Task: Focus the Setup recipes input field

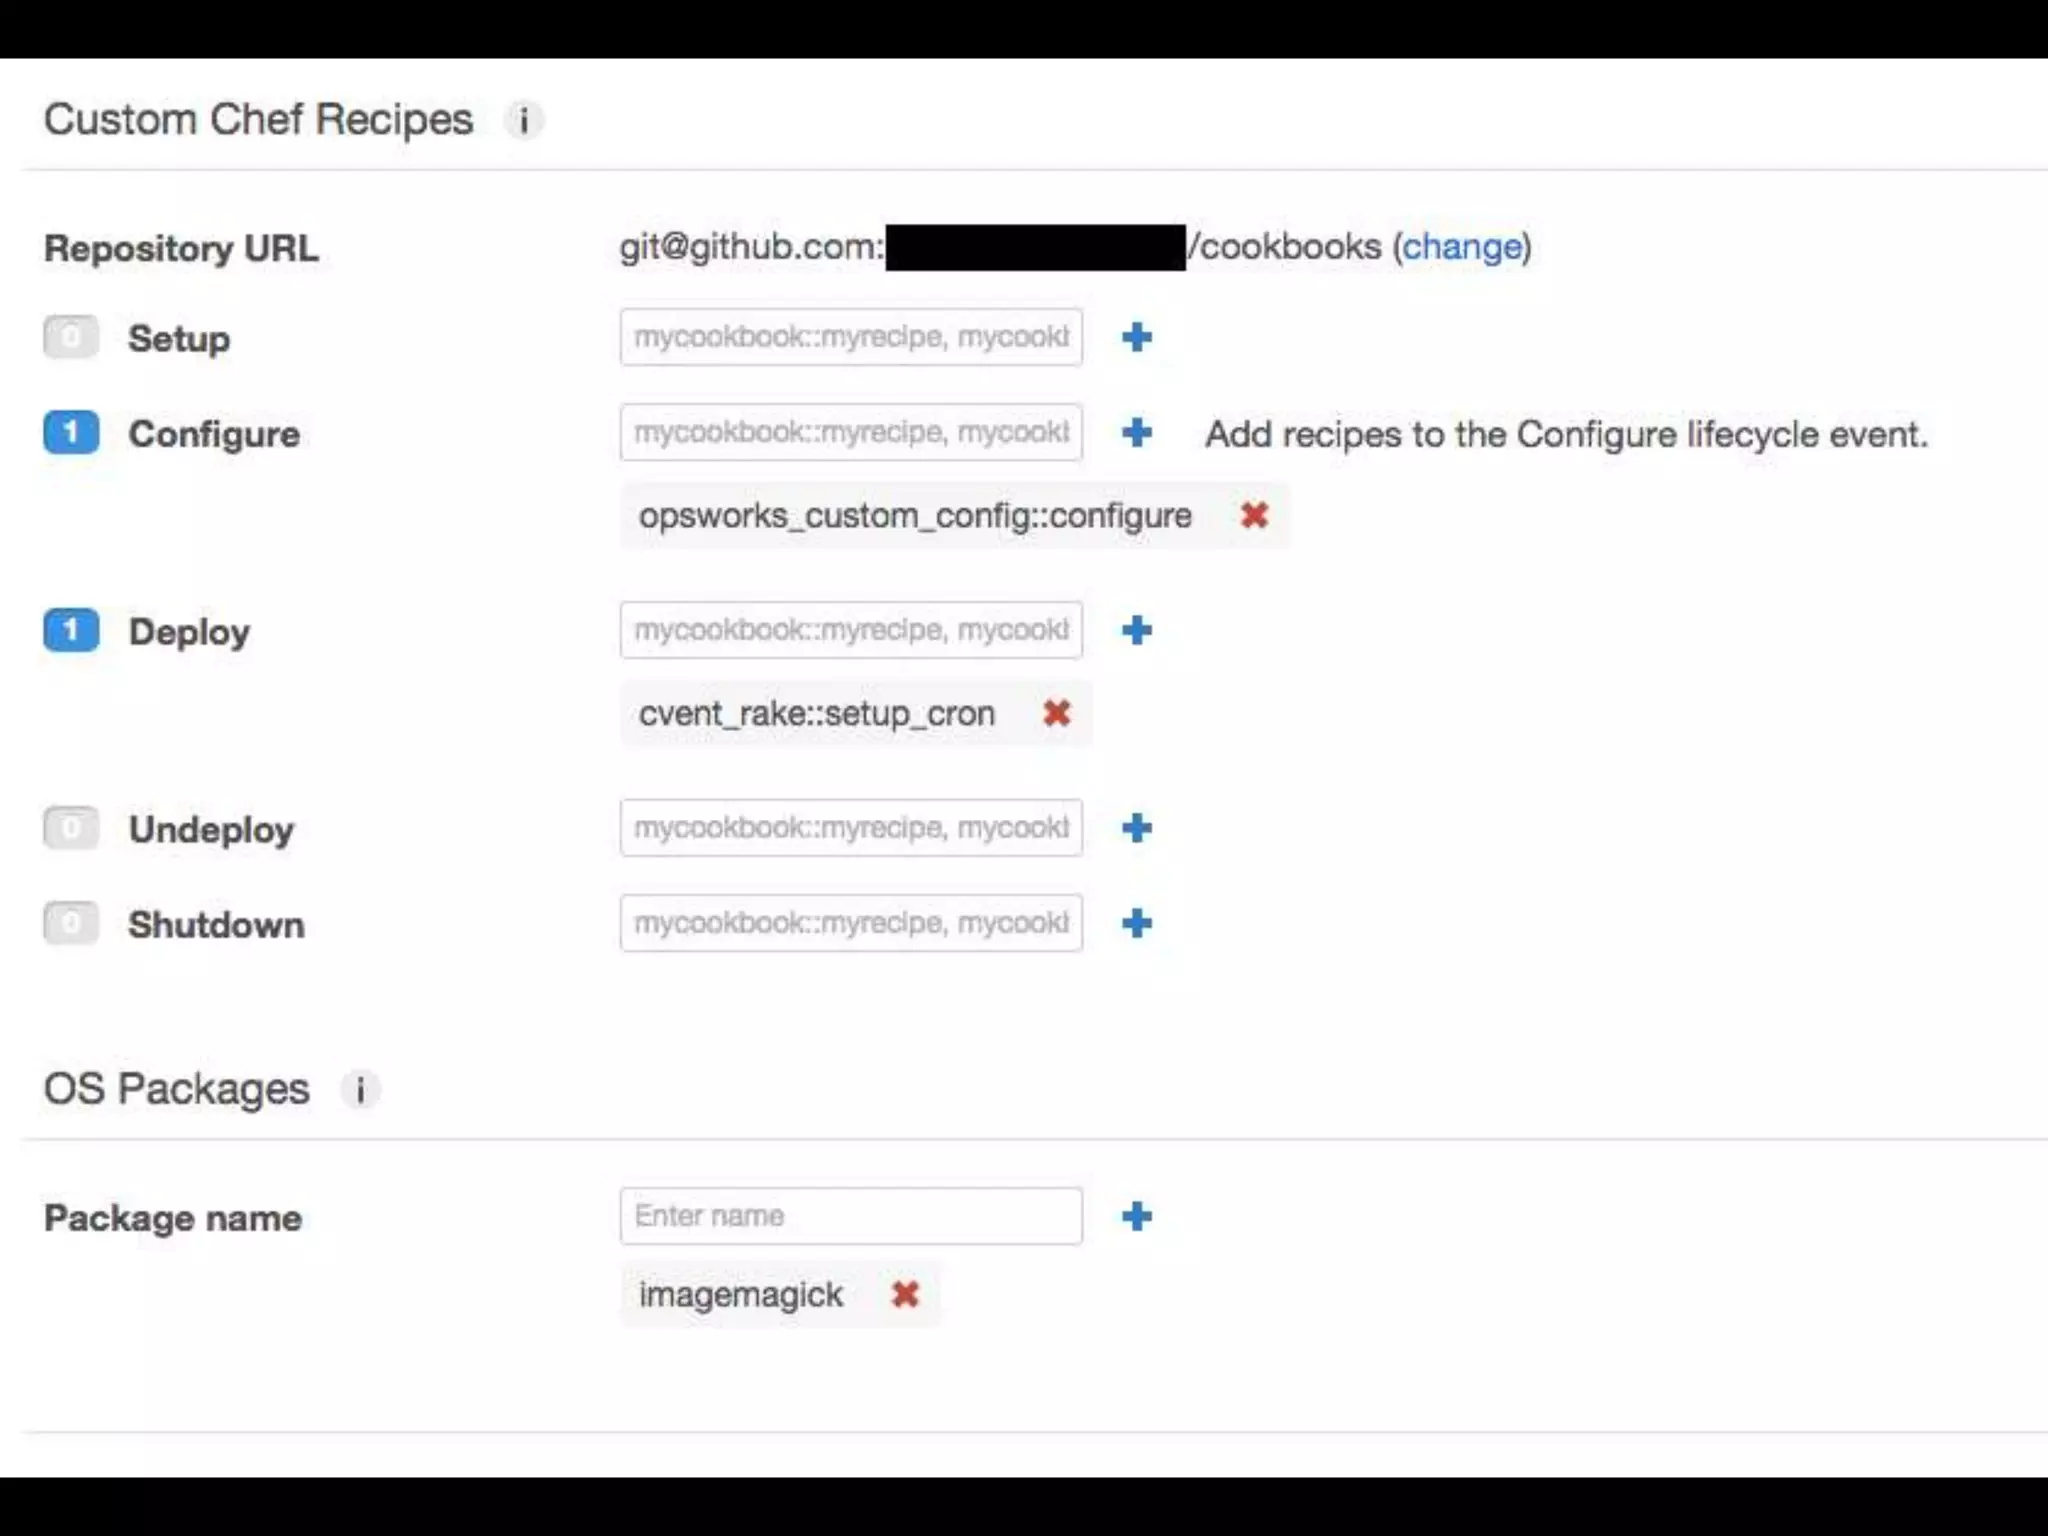Action: [850, 337]
